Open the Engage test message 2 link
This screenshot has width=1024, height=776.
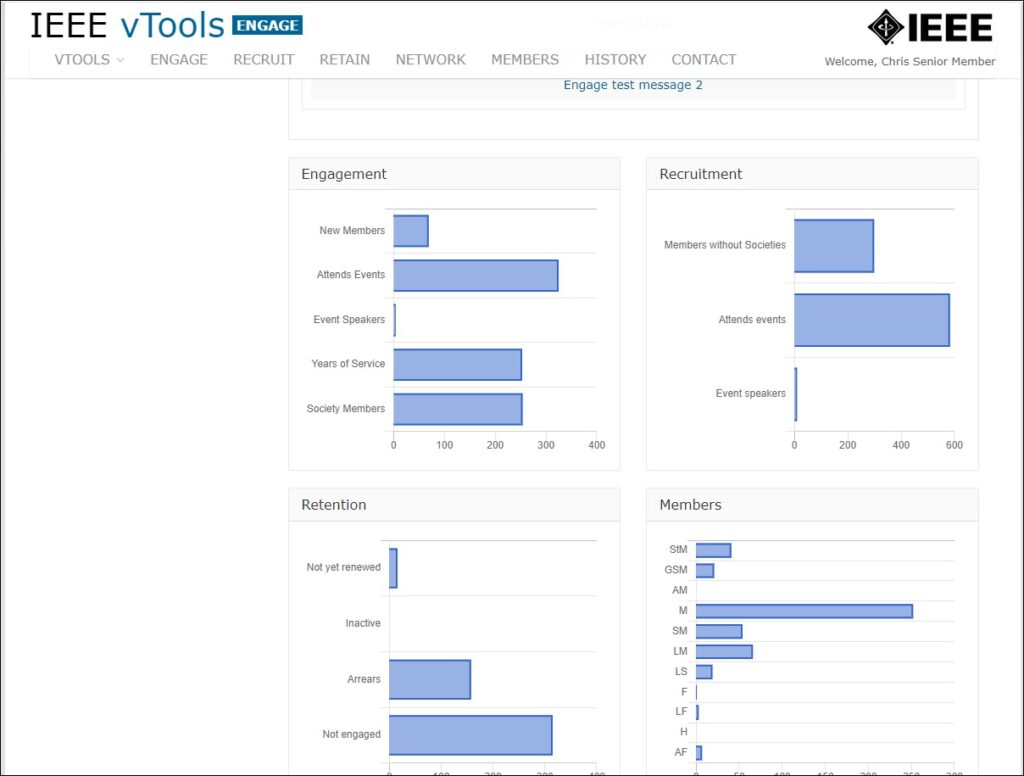coord(632,86)
